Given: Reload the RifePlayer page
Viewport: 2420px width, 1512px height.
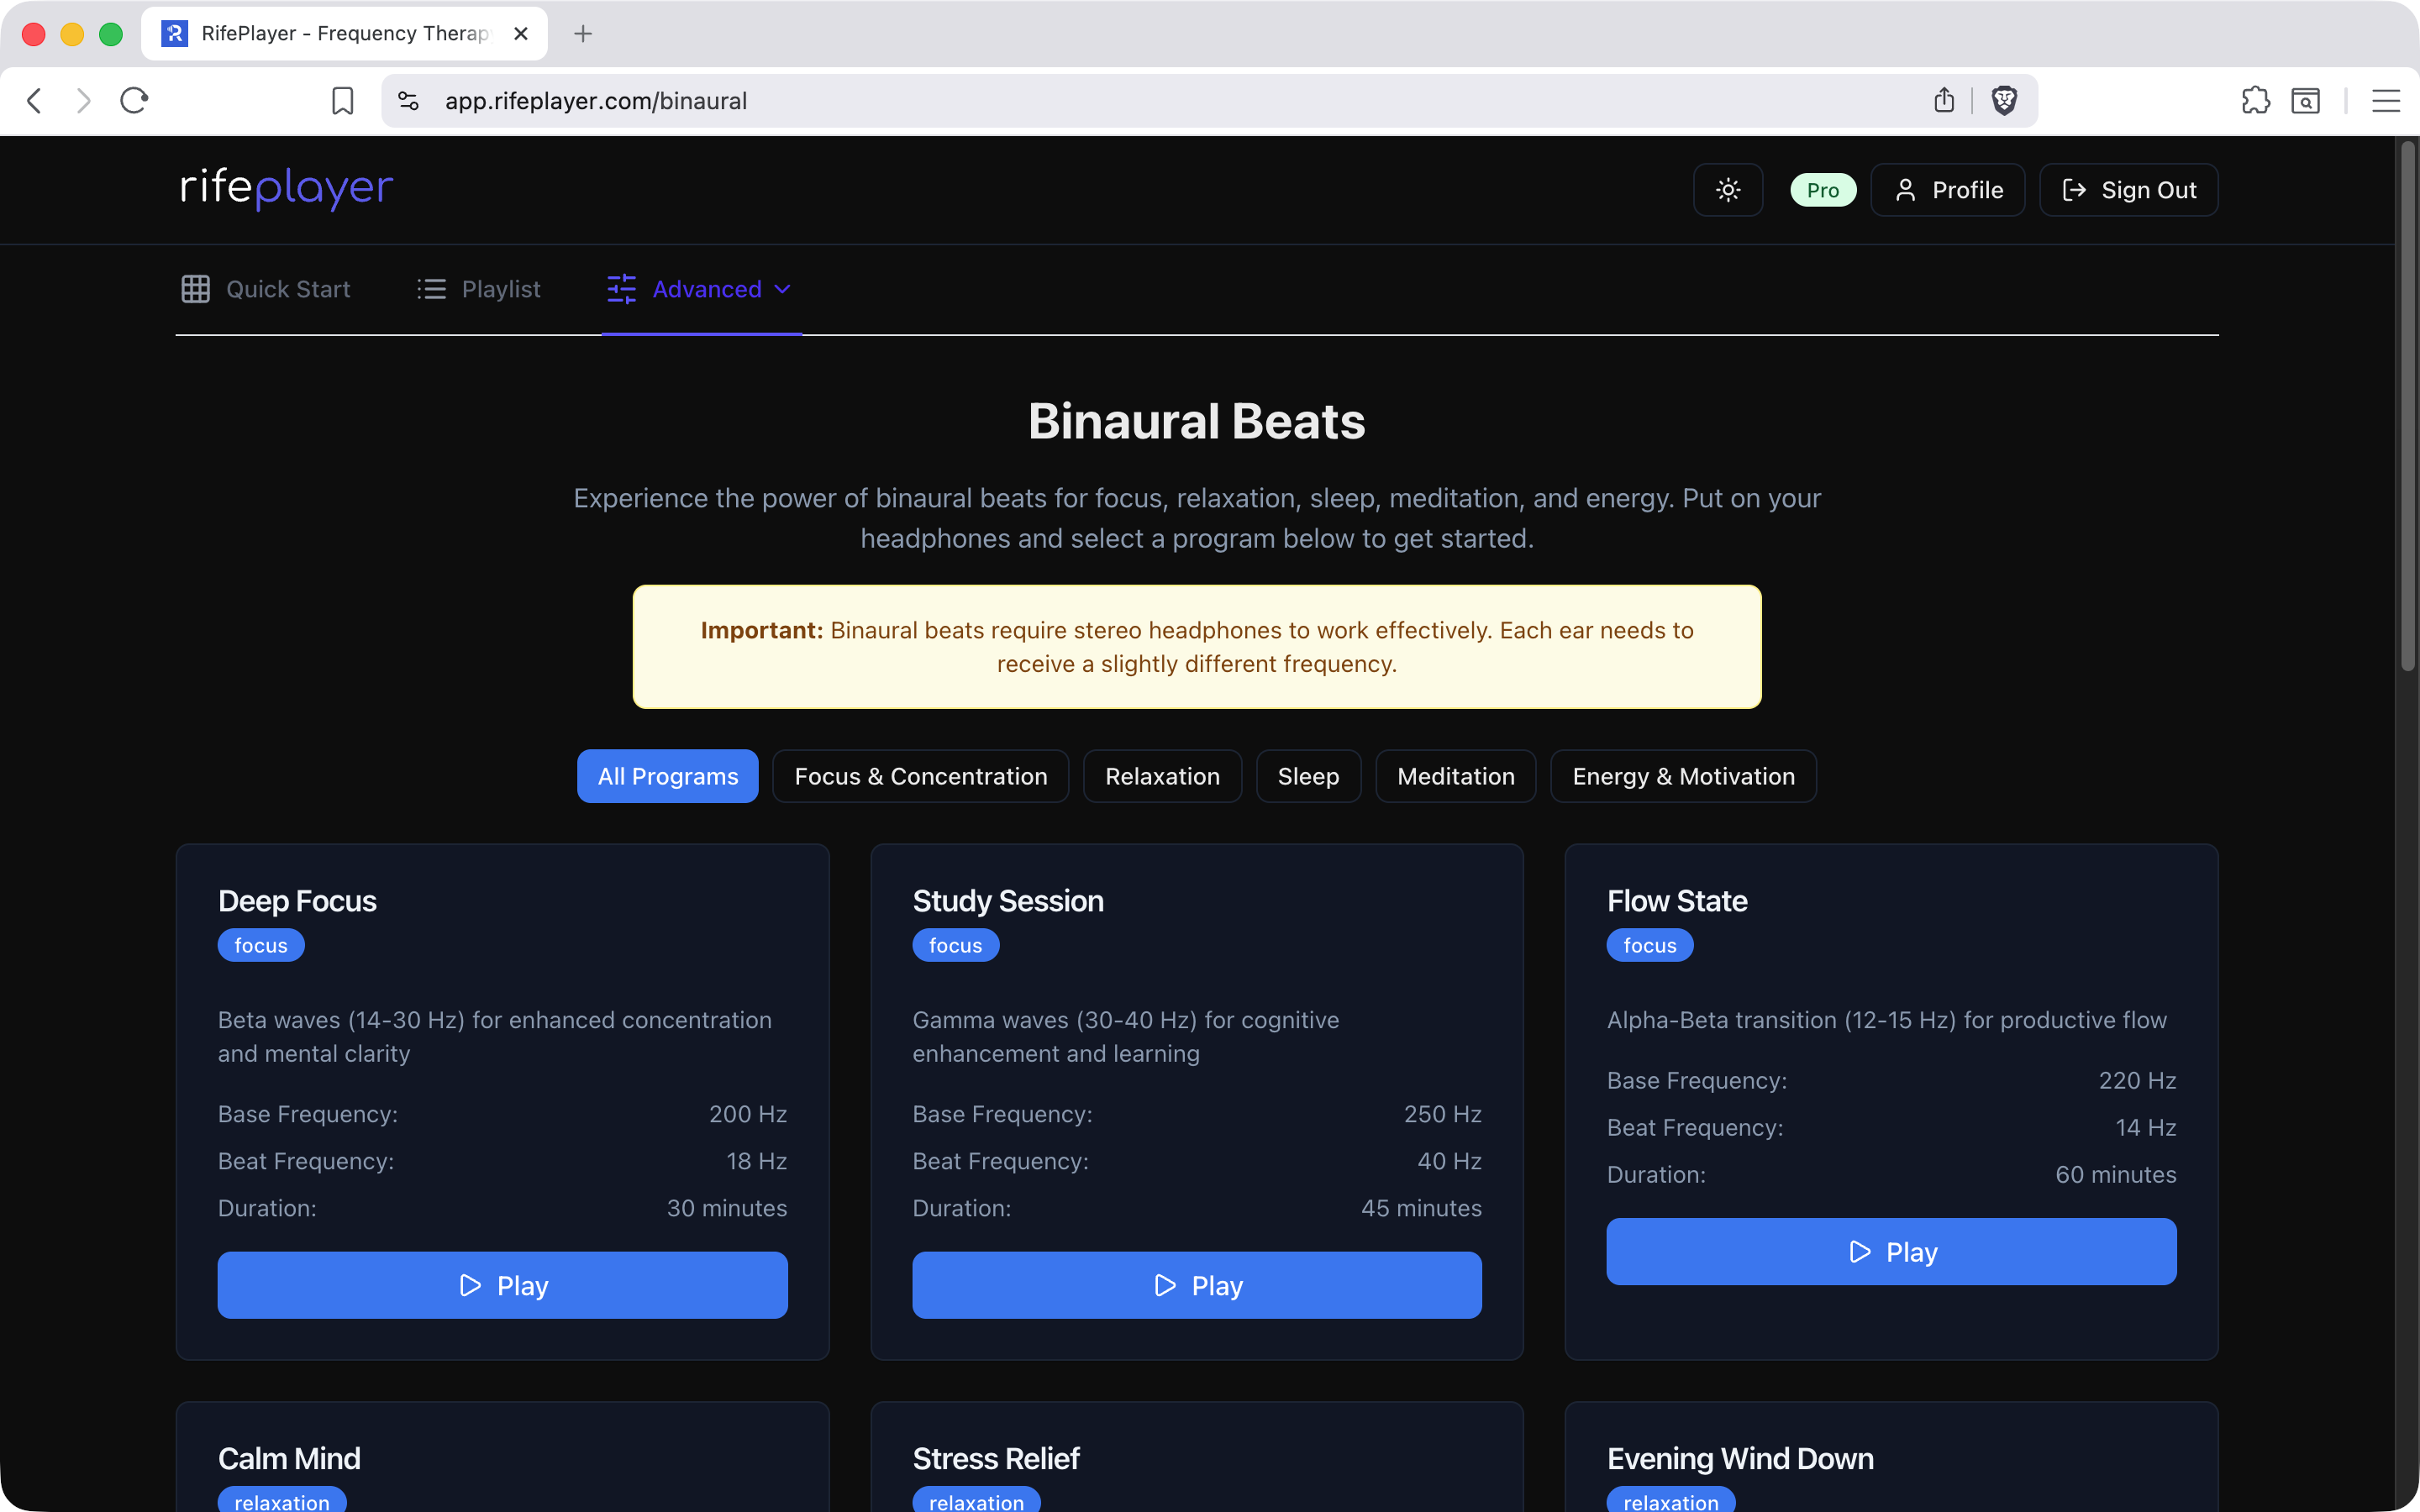Looking at the screenshot, I should tap(134, 101).
